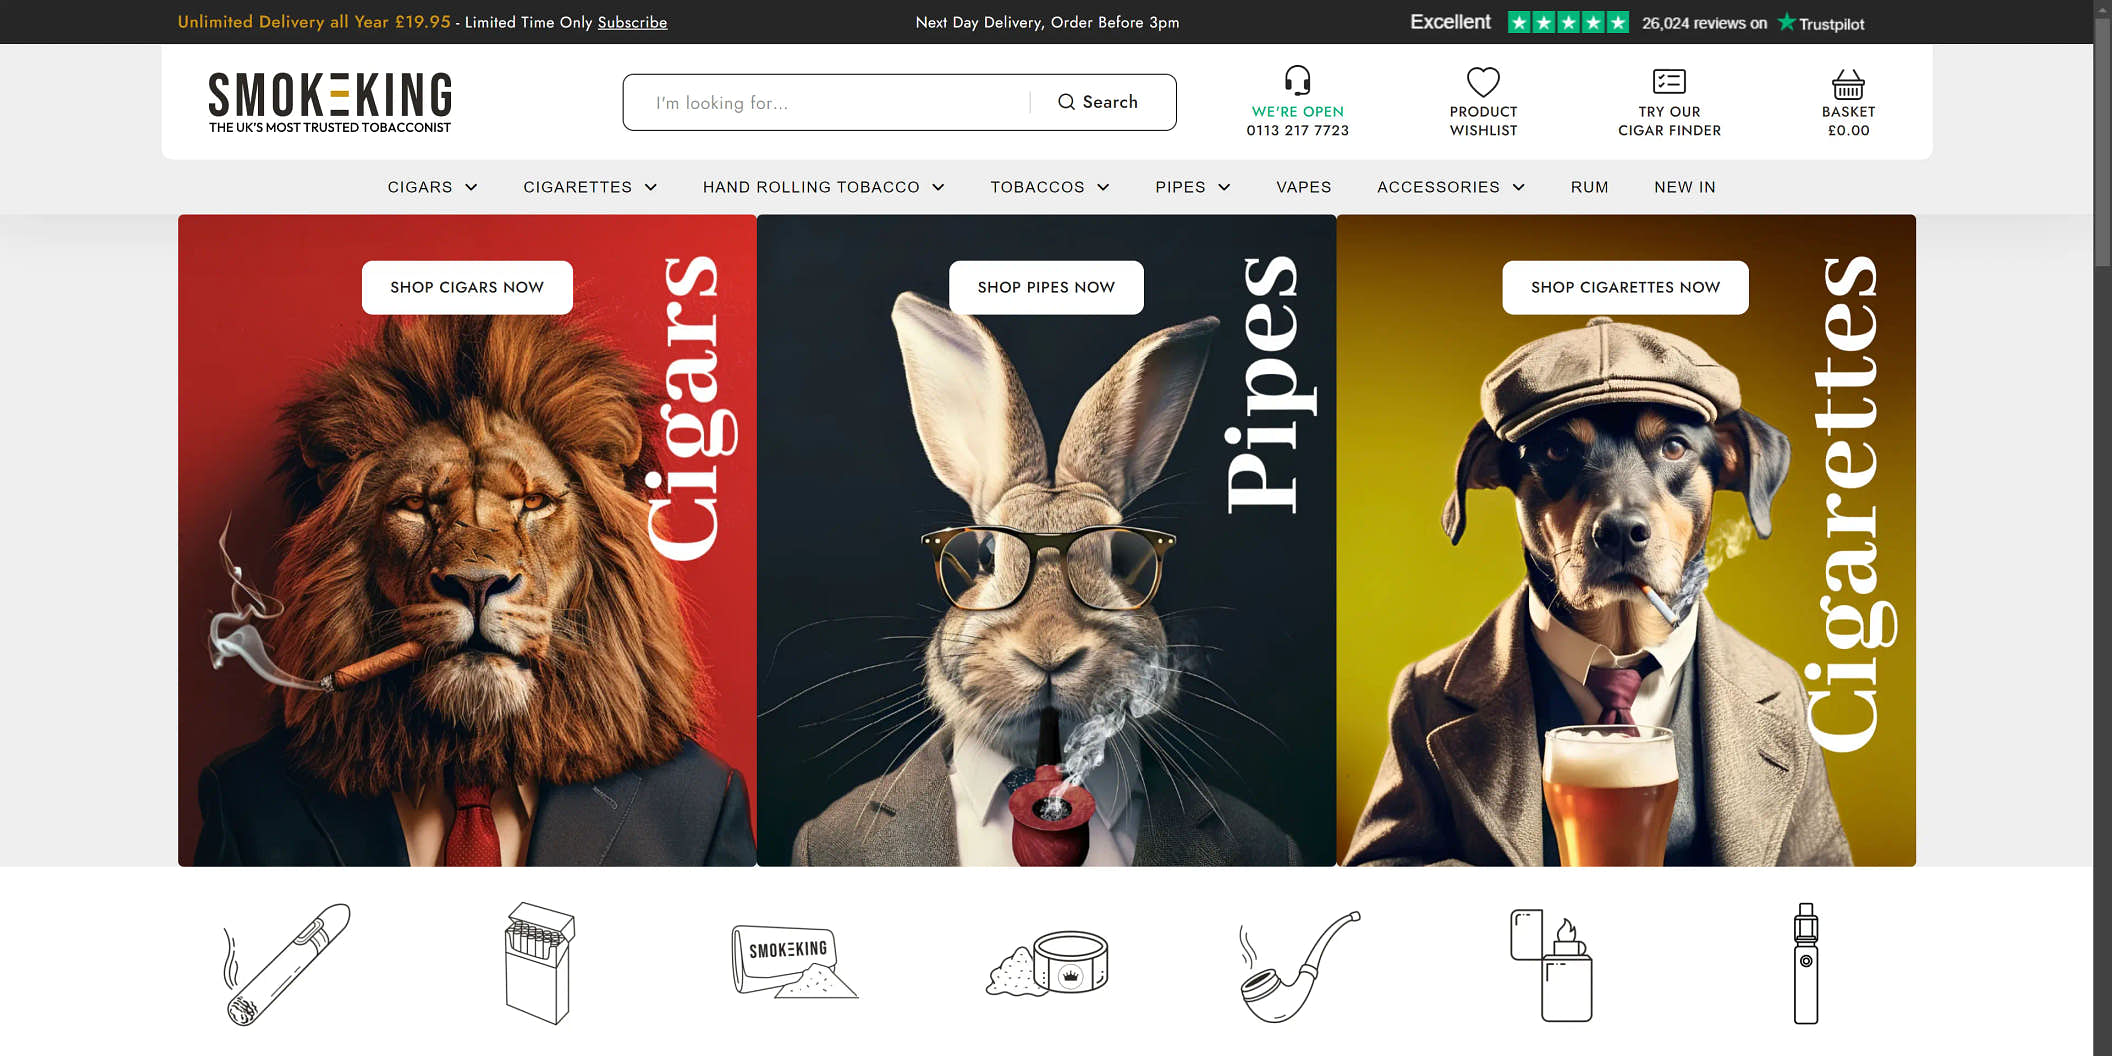Click Unlimited Delivery all Year £19.95 text

tap(314, 22)
